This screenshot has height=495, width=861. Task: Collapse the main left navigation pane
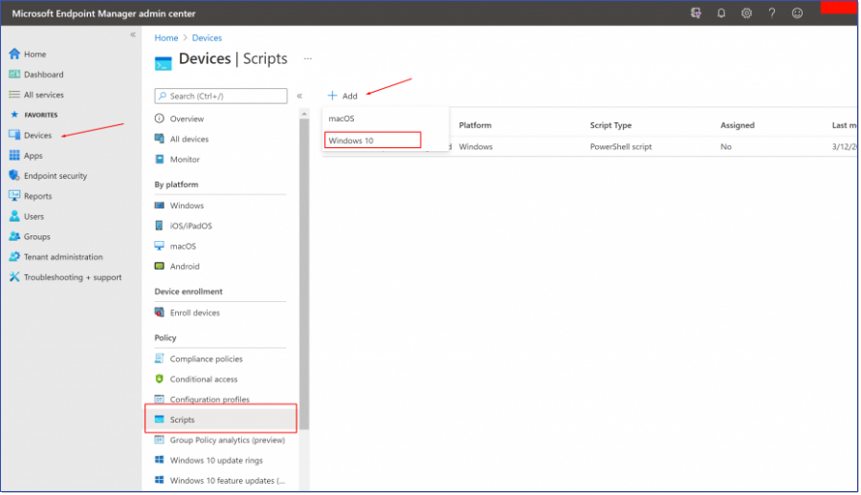point(133,35)
